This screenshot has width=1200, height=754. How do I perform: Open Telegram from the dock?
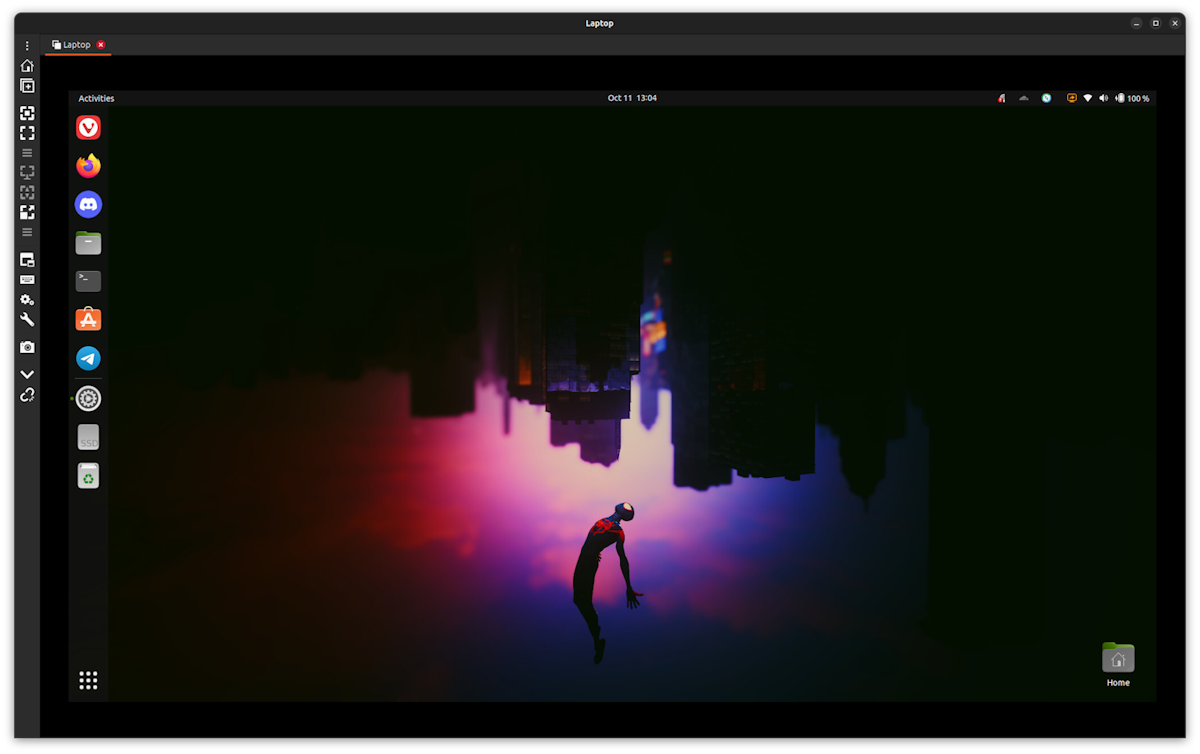pyautogui.click(x=88, y=358)
